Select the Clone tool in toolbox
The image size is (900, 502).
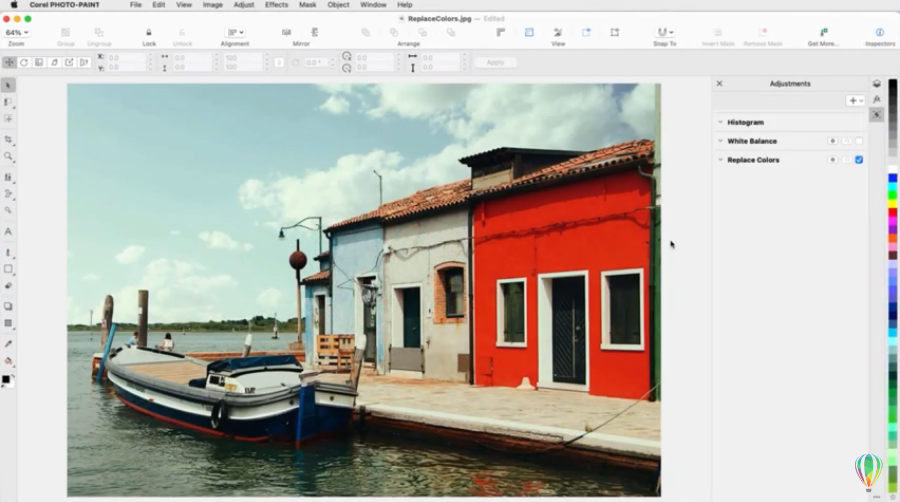point(8,177)
